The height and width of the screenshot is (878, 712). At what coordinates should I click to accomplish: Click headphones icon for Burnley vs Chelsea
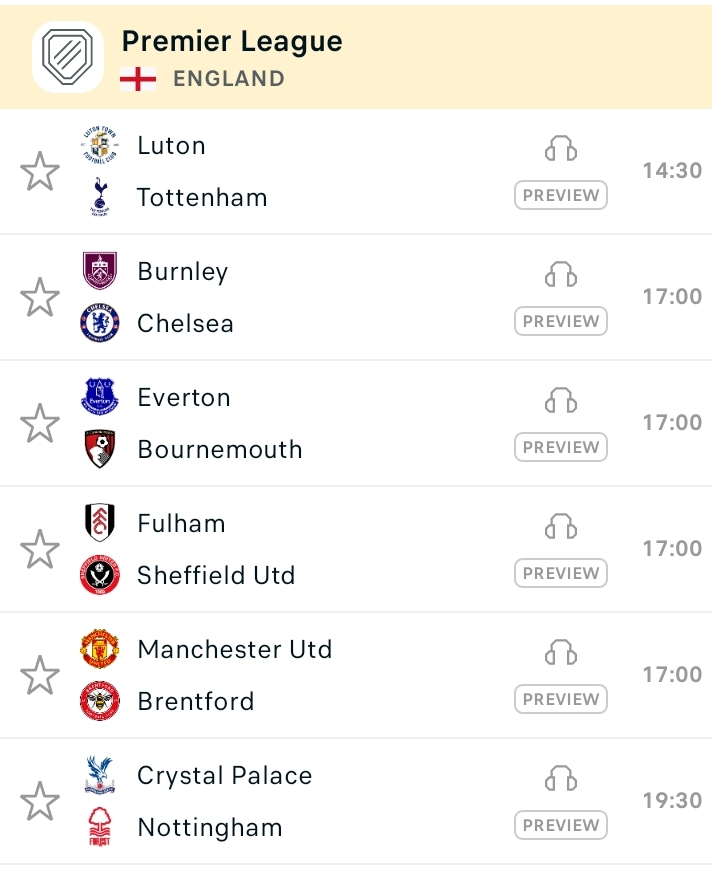561,274
